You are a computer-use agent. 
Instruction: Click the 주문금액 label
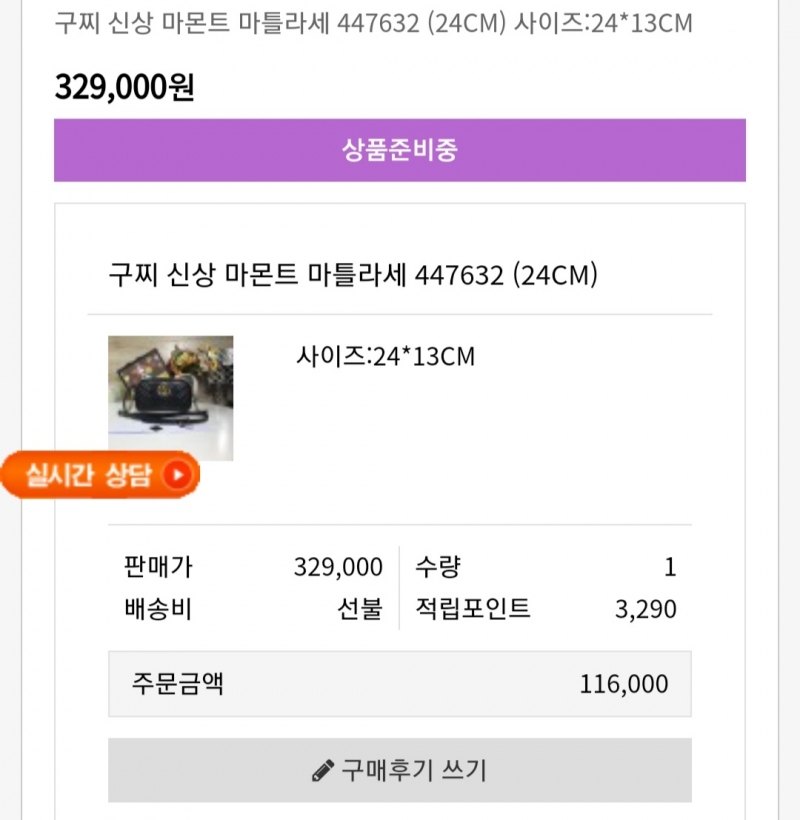click(x=177, y=684)
